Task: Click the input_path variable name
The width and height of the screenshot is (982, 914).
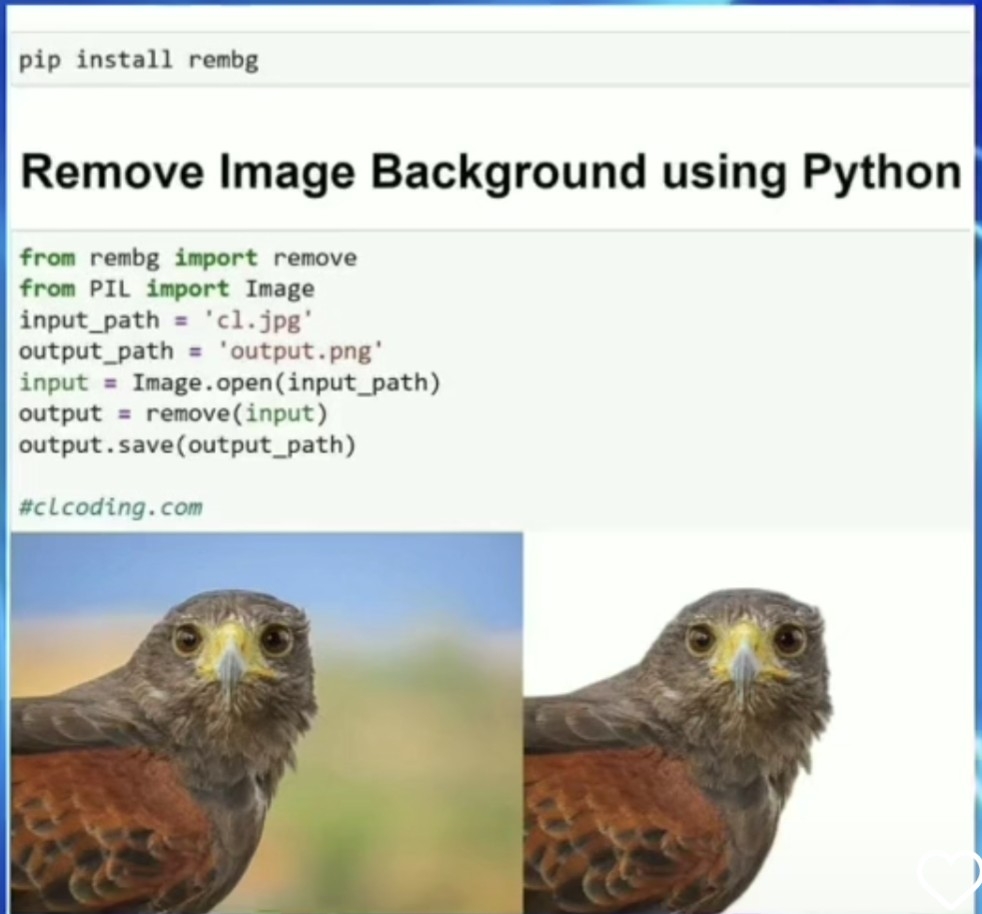Action: coord(90,320)
